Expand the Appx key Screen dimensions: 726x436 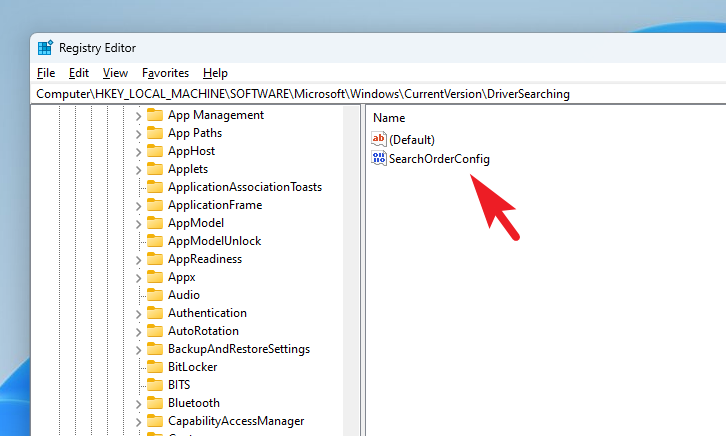[138, 278]
